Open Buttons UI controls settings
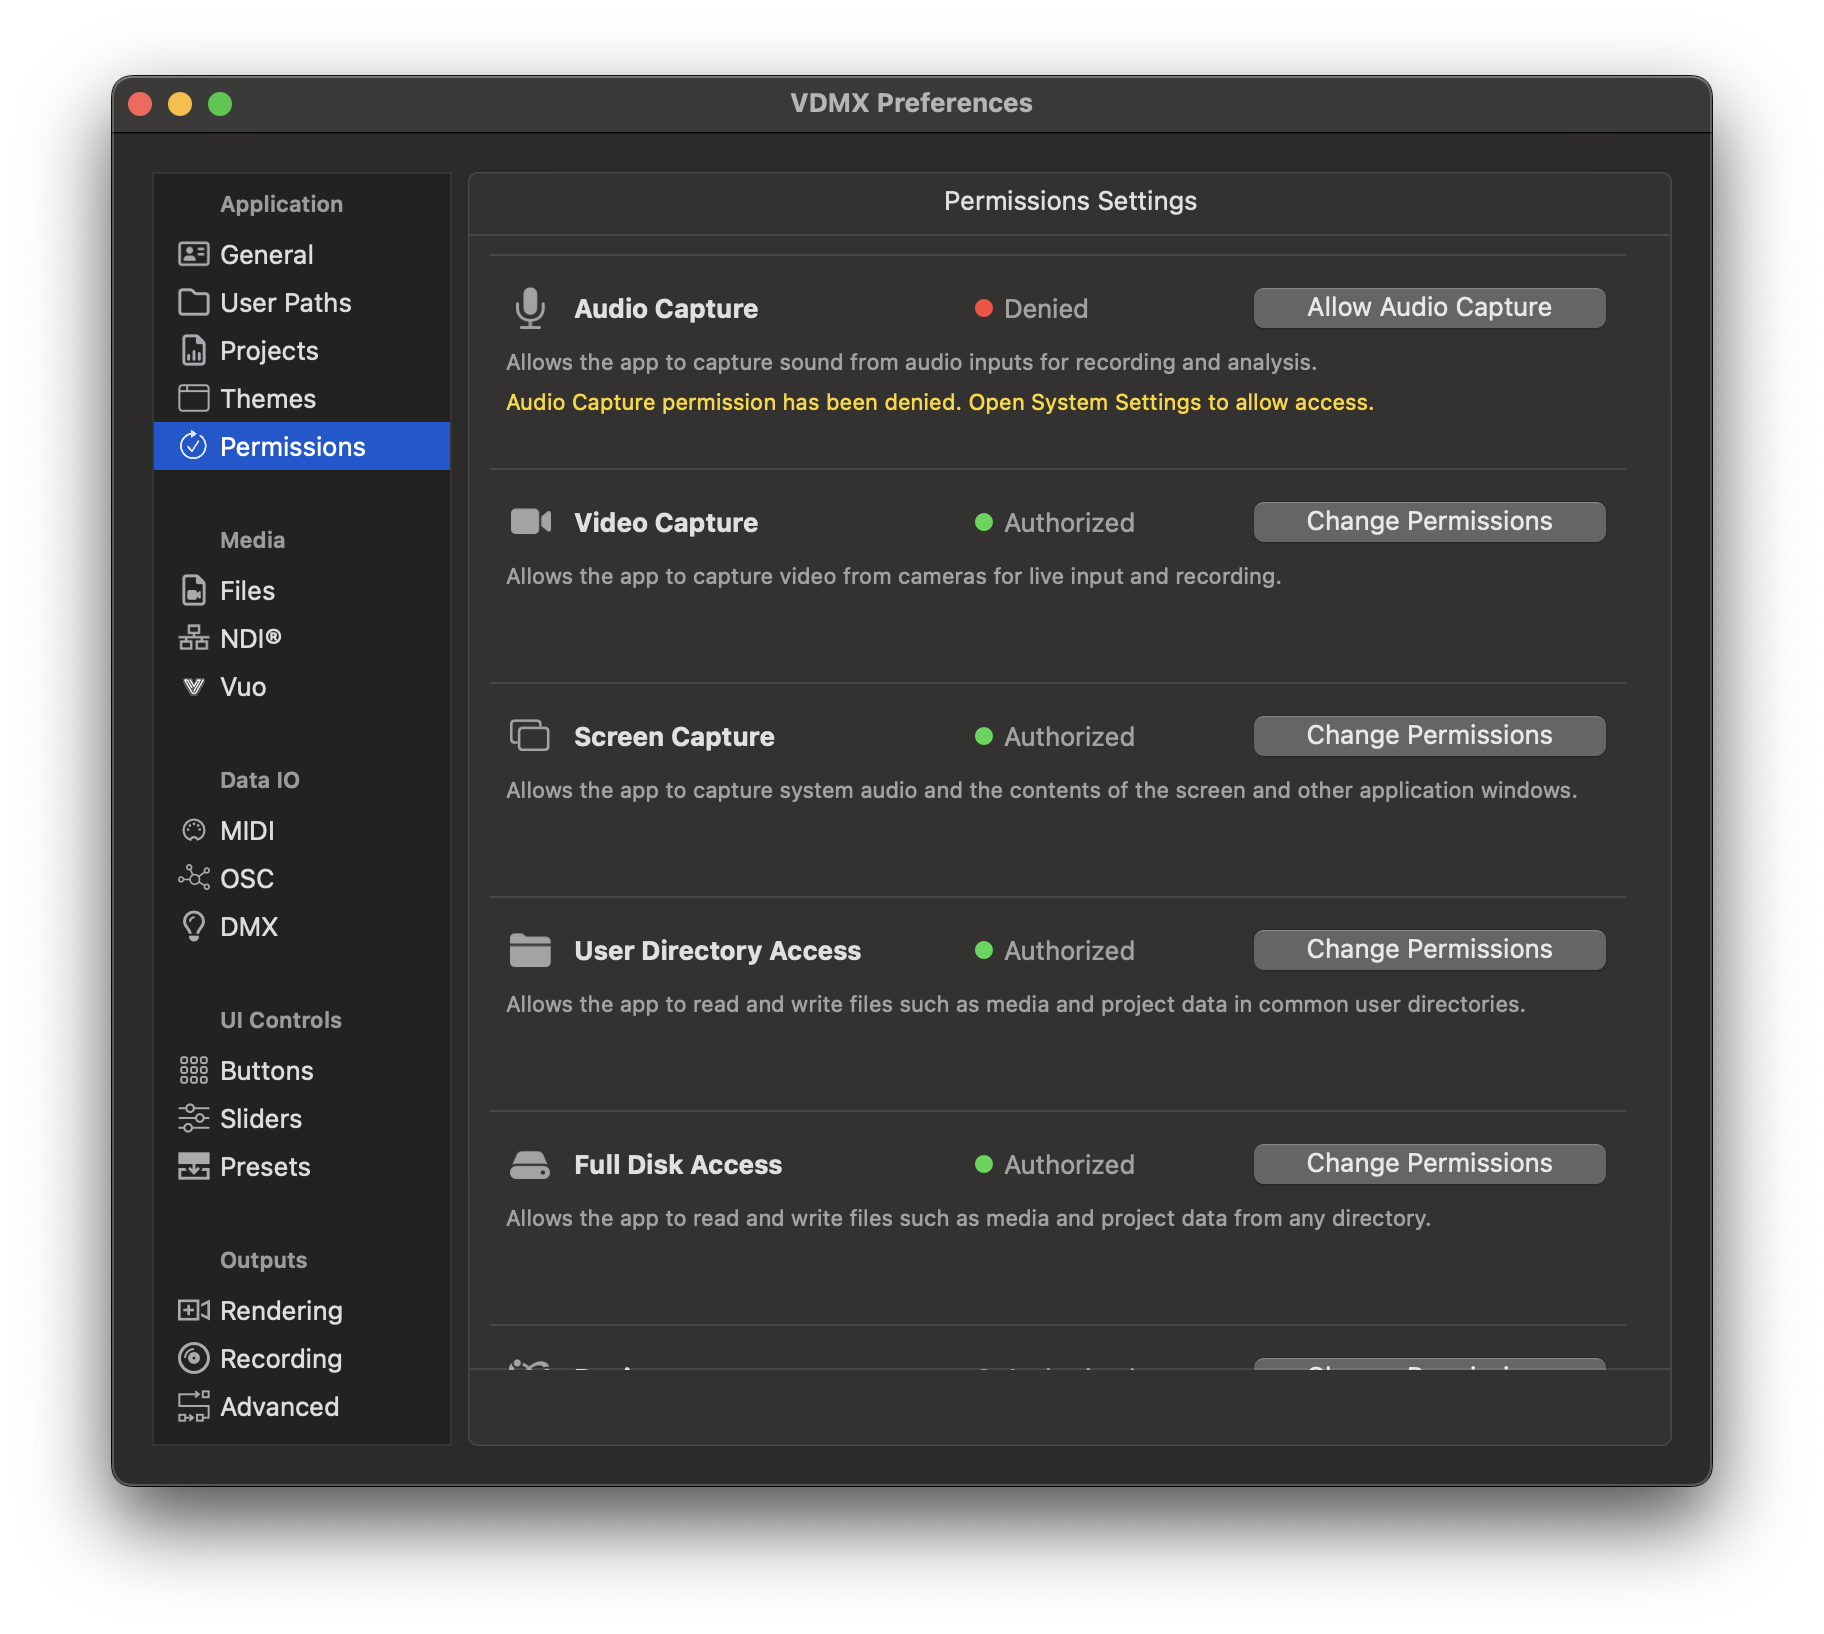1824x1634 pixels. [x=302, y=1070]
